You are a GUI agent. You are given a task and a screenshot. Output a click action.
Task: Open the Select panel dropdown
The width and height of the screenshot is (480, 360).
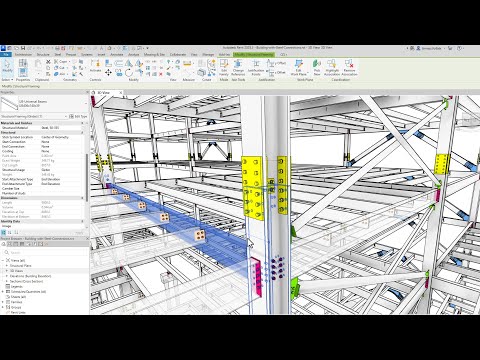pyautogui.click(x=7, y=80)
